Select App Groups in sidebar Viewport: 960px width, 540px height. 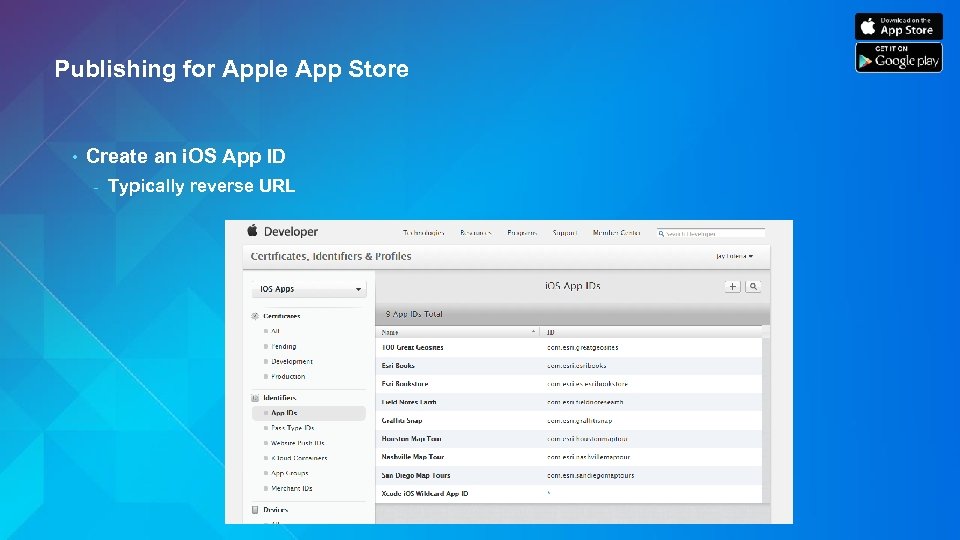pos(290,473)
